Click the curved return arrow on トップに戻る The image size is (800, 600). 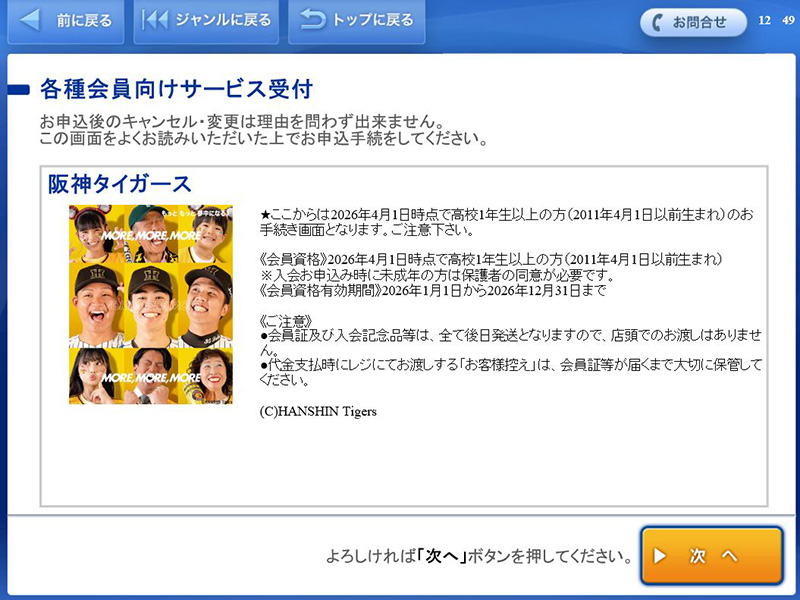[x=313, y=20]
